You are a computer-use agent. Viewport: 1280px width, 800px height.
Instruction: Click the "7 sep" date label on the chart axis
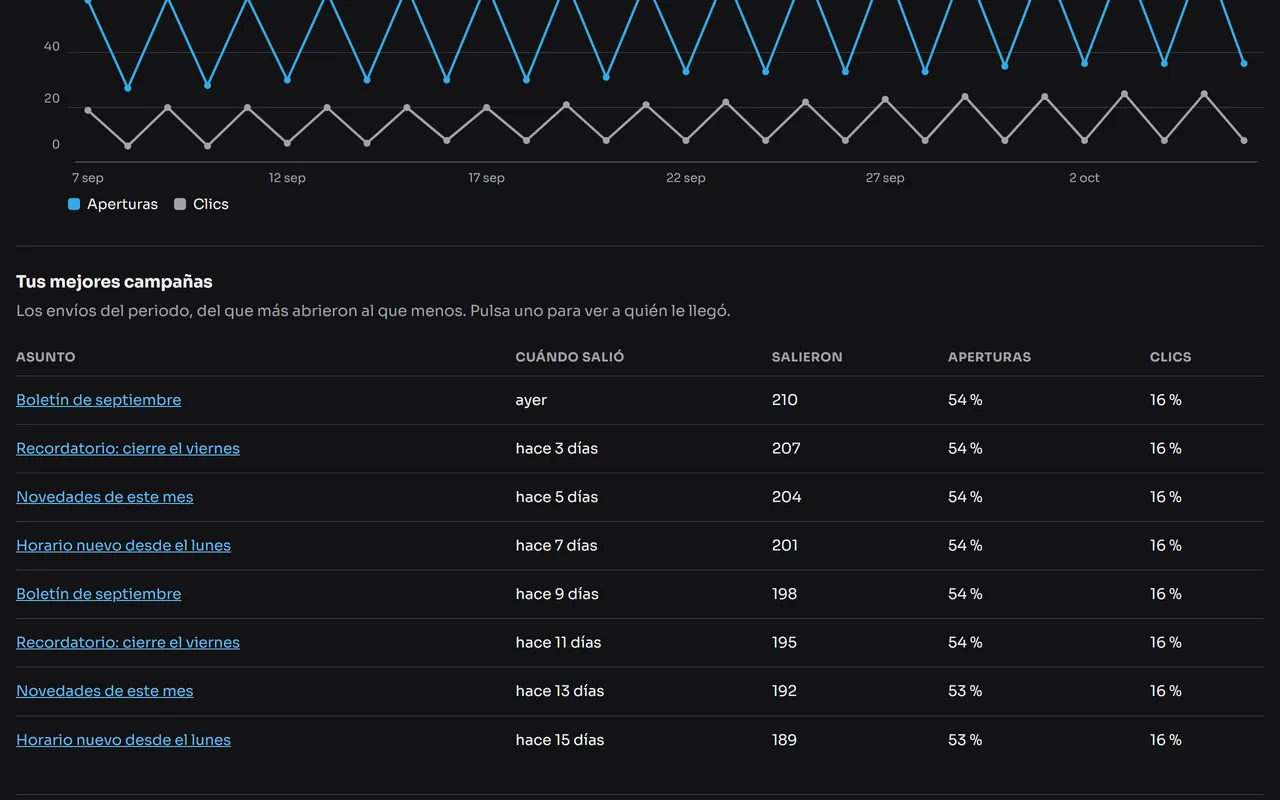tap(88, 178)
